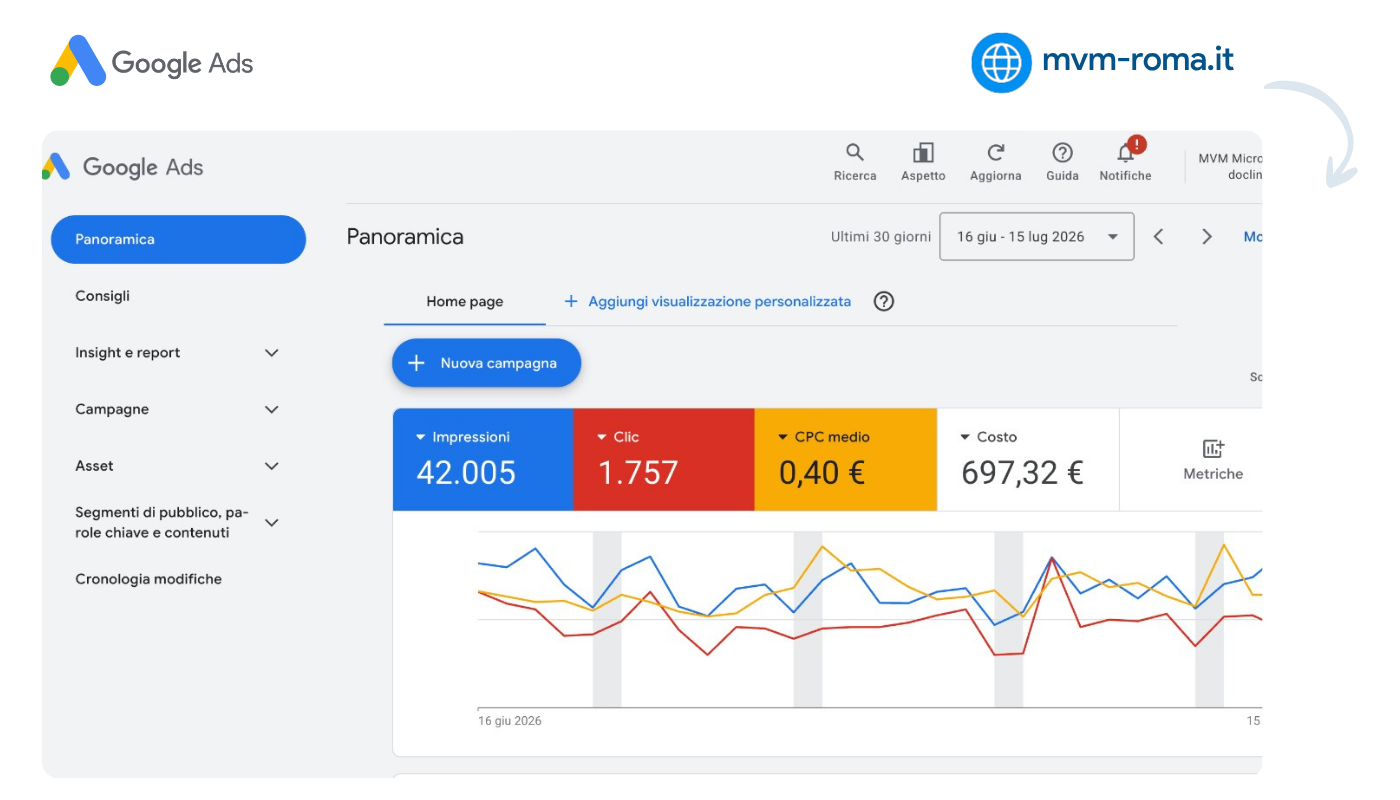This screenshot has height=800, width=1400.
Task: Open the Clic metric dropdown
Action: (x=618, y=437)
